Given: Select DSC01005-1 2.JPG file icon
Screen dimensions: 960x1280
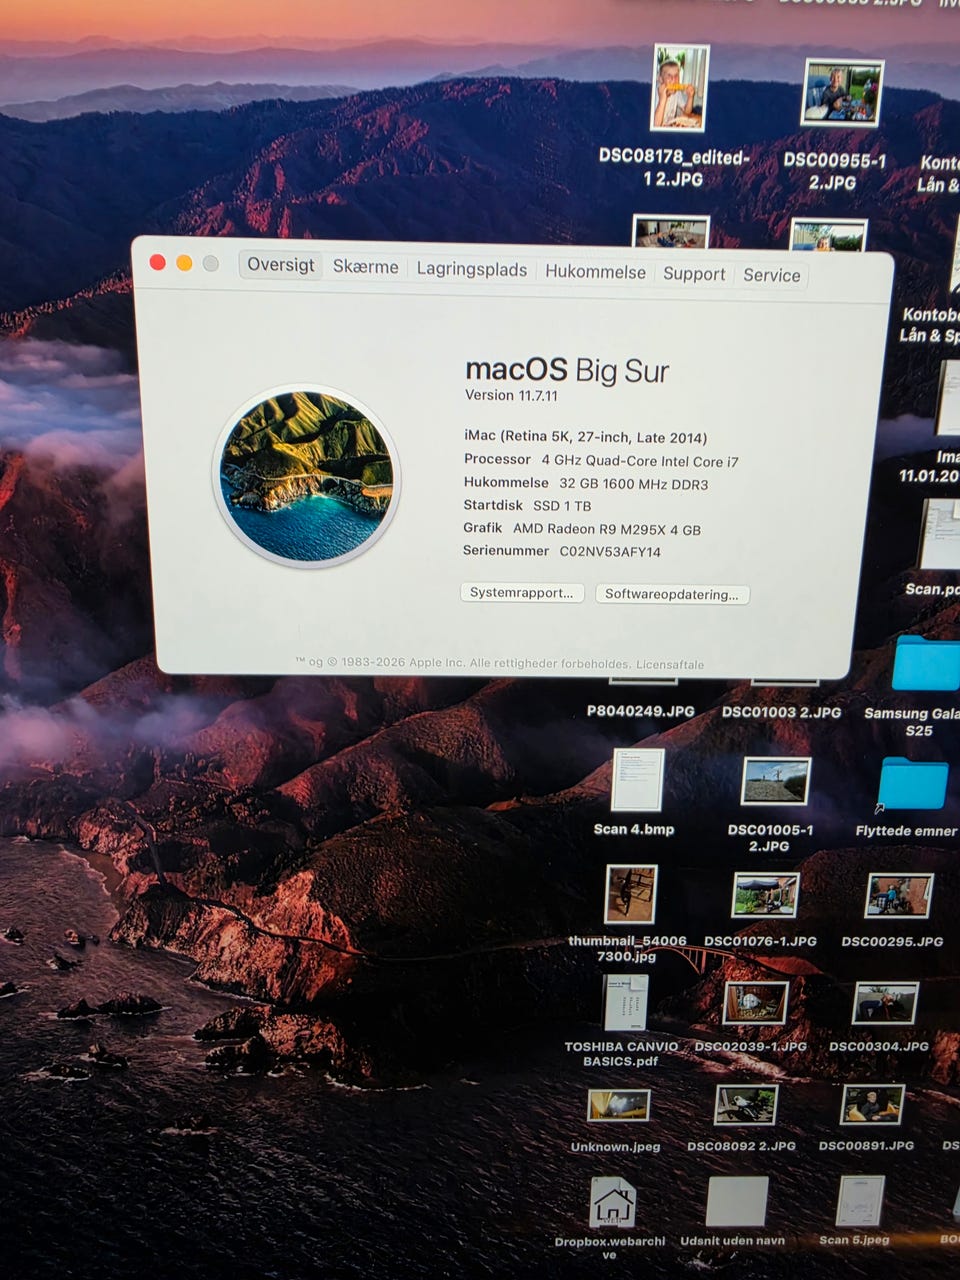Looking at the screenshot, I should [776, 781].
